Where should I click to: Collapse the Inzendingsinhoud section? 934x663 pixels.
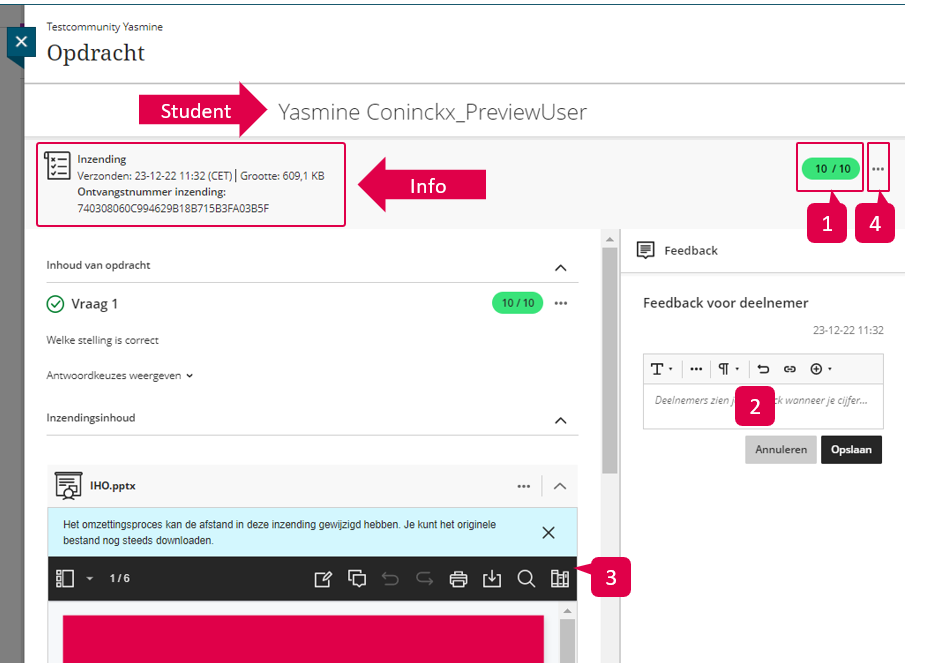point(560,420)
